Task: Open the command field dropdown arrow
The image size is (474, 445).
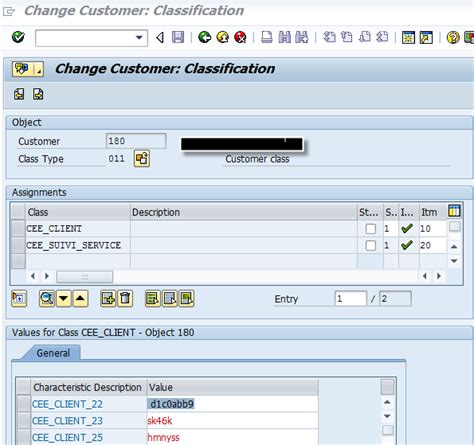Action: tap(140, 37)
